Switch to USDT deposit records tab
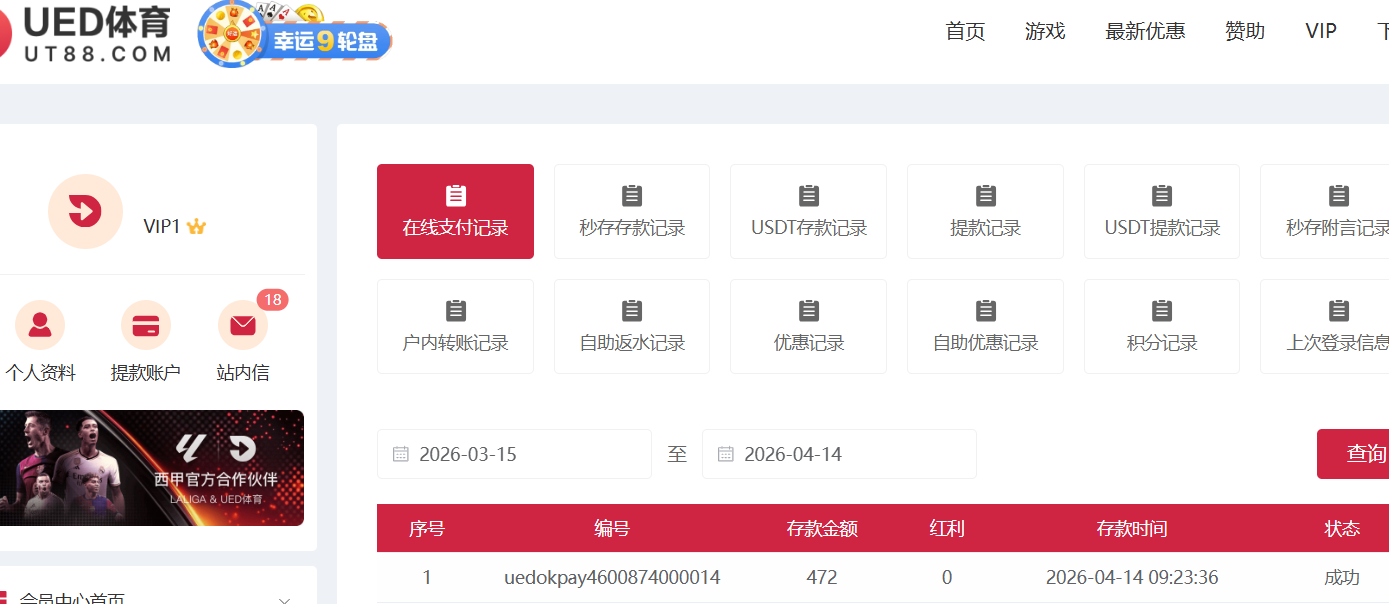Viewport: 1389px width, 604px height. (808, 211)
